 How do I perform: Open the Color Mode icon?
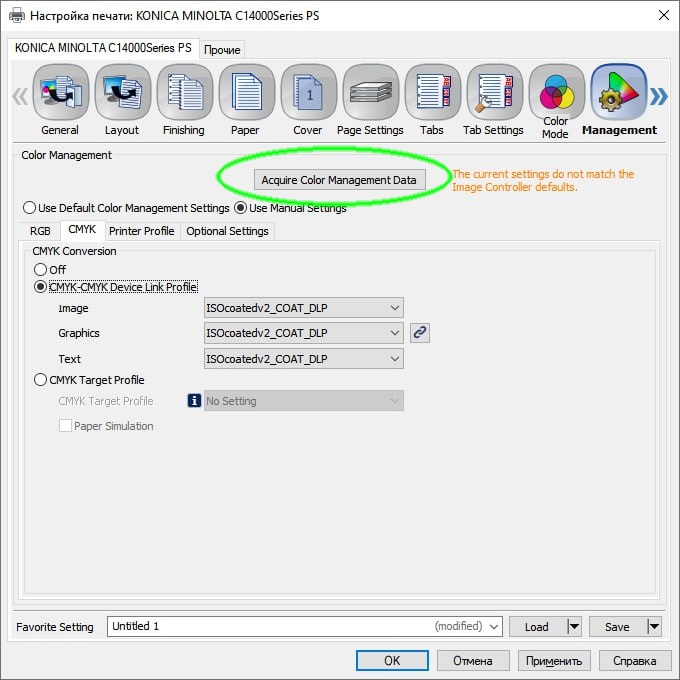[x=557, y=92]
